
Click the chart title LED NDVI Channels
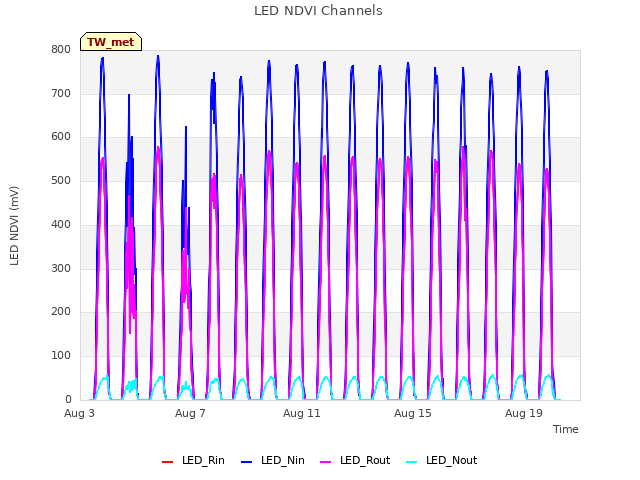(318, 11)
